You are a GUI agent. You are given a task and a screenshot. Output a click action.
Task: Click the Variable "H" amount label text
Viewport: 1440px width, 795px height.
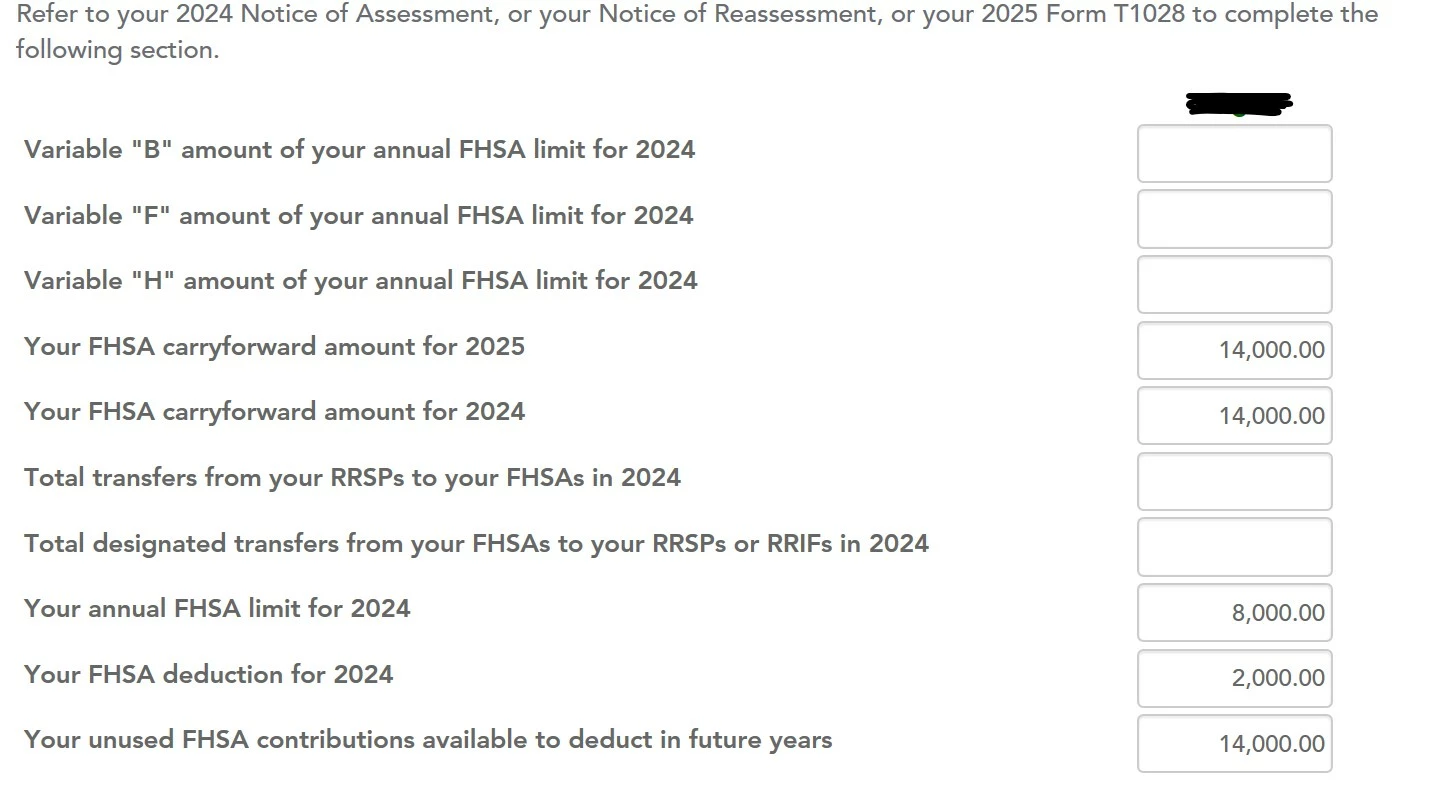coord(360,281)
